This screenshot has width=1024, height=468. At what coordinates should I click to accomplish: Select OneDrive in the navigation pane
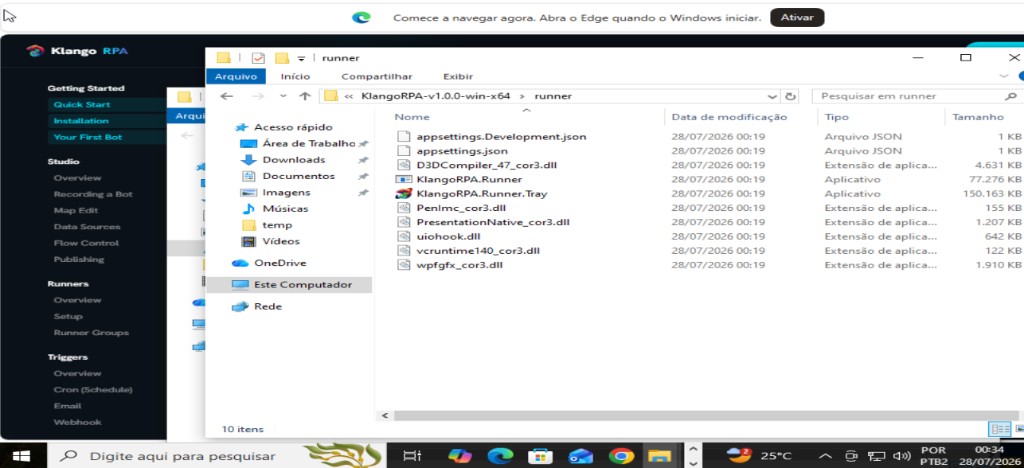coord(280,263)
